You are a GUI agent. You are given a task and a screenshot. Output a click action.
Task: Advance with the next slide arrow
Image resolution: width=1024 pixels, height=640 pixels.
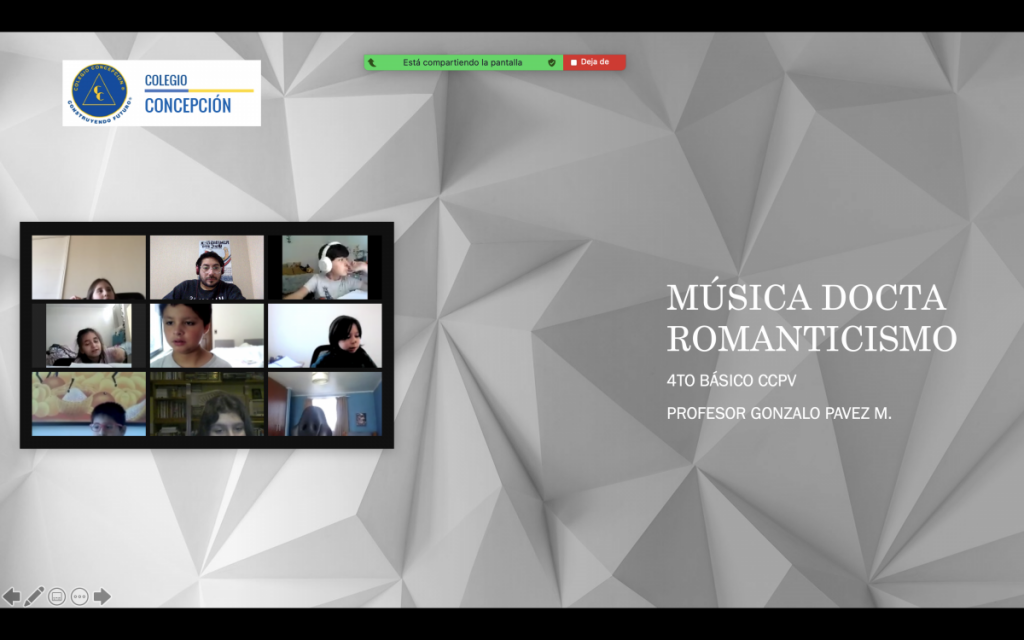point(102,597)
